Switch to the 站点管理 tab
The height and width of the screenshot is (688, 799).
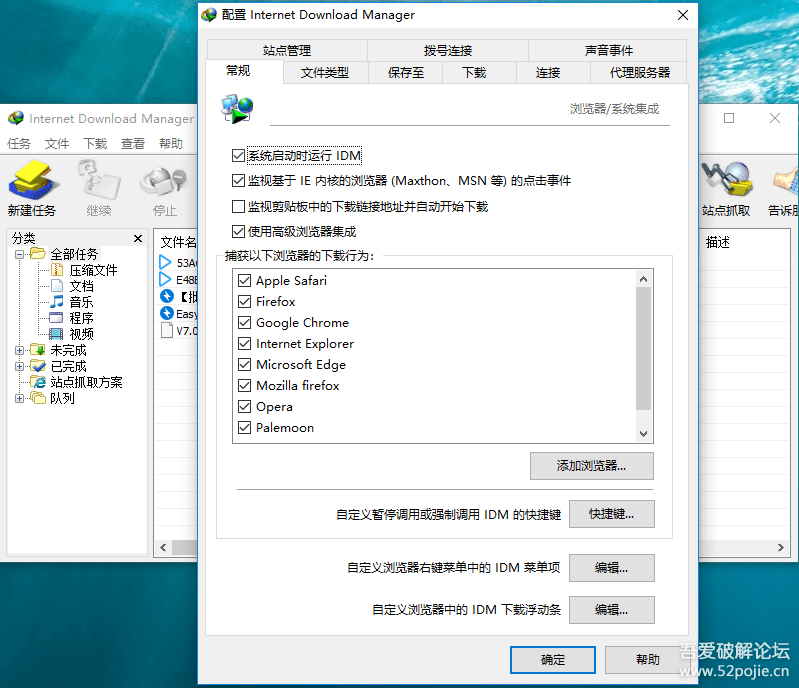click(287, 50)
